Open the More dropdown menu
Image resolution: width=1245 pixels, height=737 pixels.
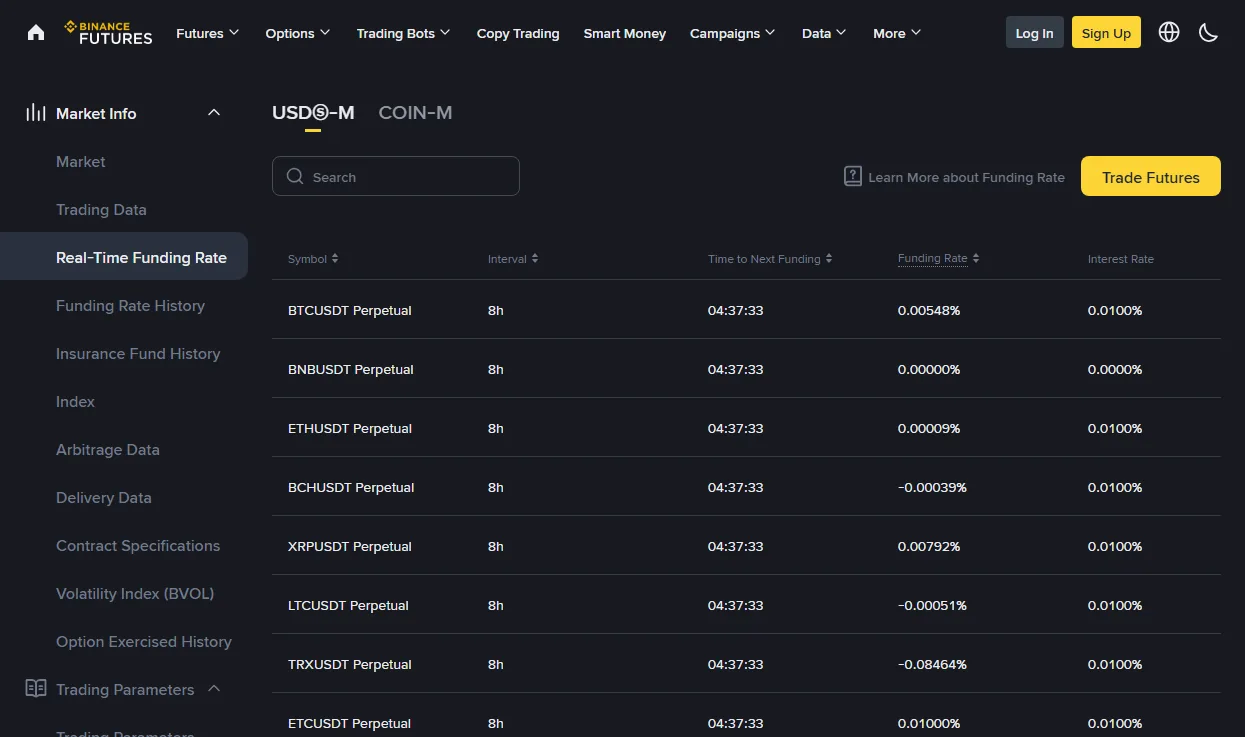897,33
